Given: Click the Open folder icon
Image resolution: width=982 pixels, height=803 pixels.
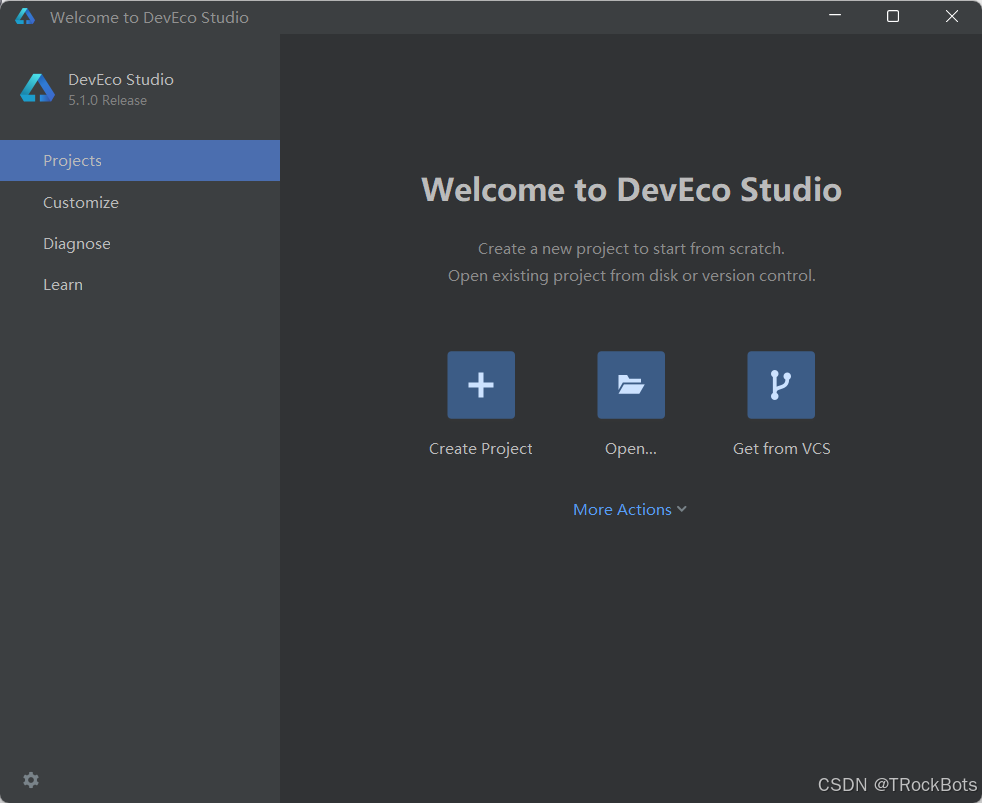Looking at the screenshot, I should [631, 385].
